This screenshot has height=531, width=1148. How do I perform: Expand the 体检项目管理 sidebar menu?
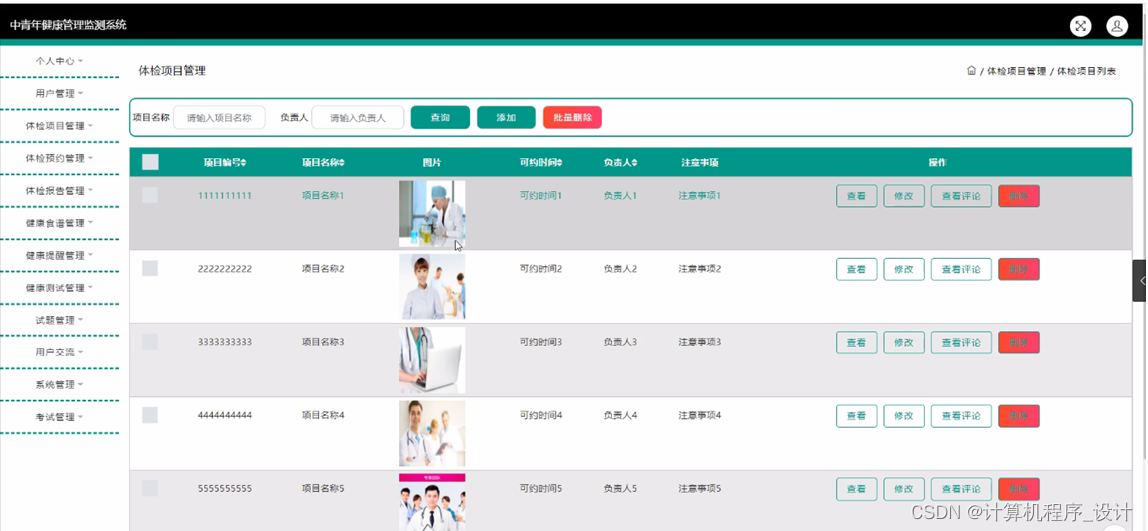(59, 126)
